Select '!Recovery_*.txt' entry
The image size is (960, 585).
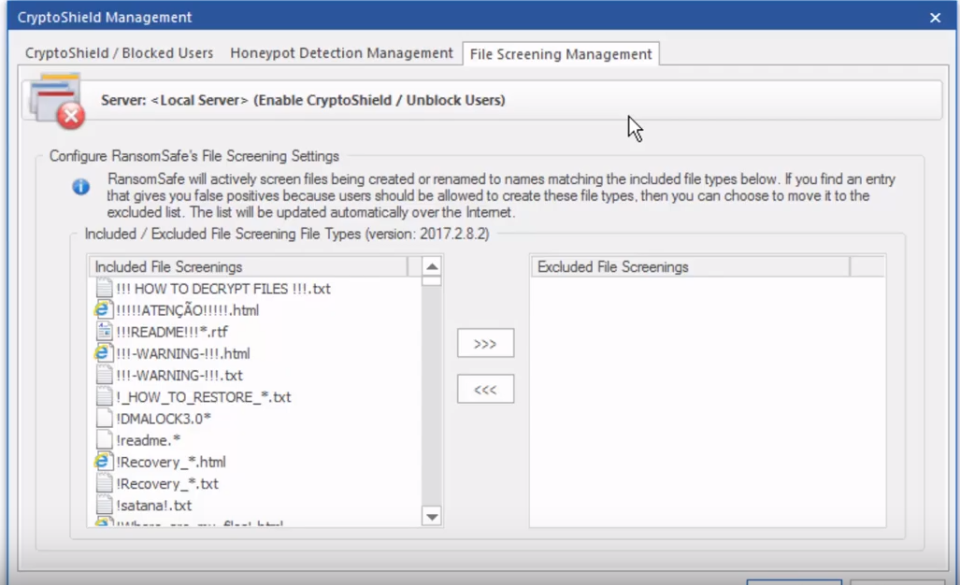[157, 484]
